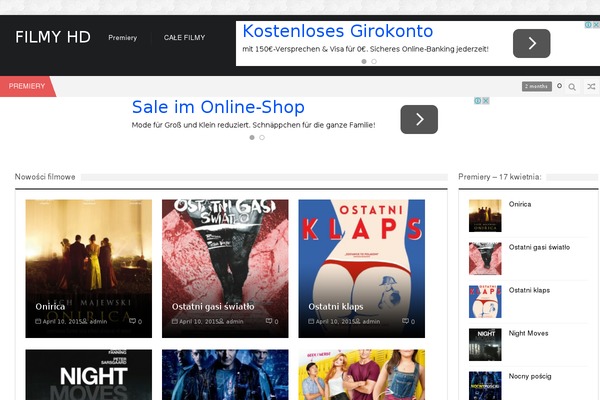Viewport: 600px width, 400px height.
Task: Click the 2 months ticker badge
Action: coord(536,86)
